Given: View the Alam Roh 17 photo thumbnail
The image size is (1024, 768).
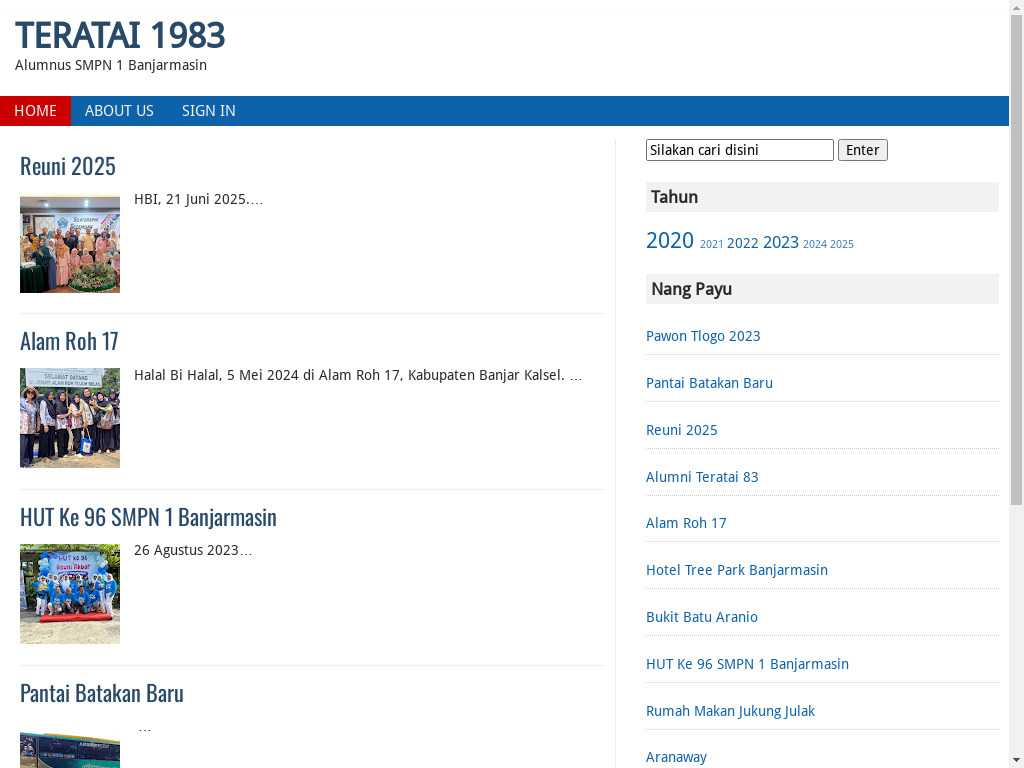Looking at the screenshot, I should pyautogui.click(x=70, y=418).
